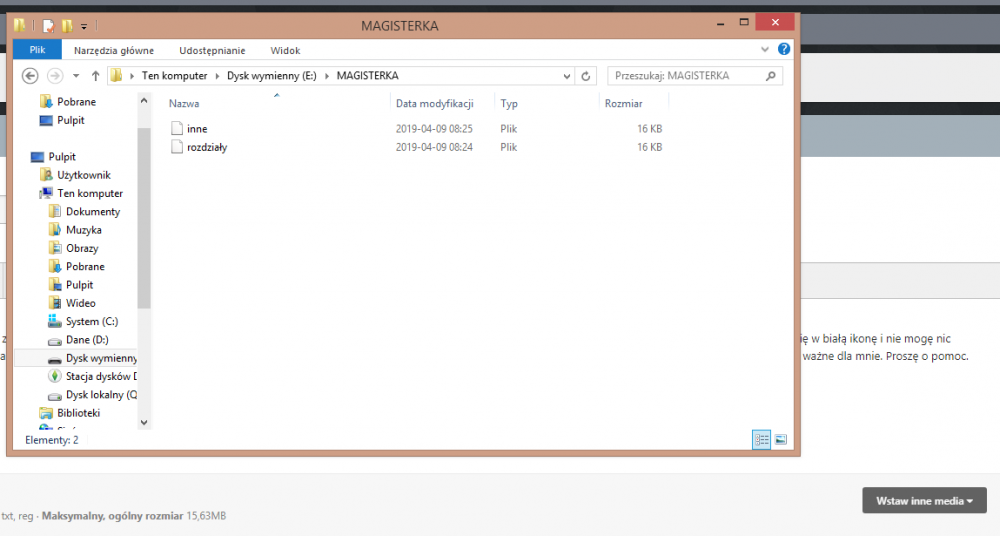Open recent locations dropdown arrow
Screen dimensions: 1000x536
point(76,76)
